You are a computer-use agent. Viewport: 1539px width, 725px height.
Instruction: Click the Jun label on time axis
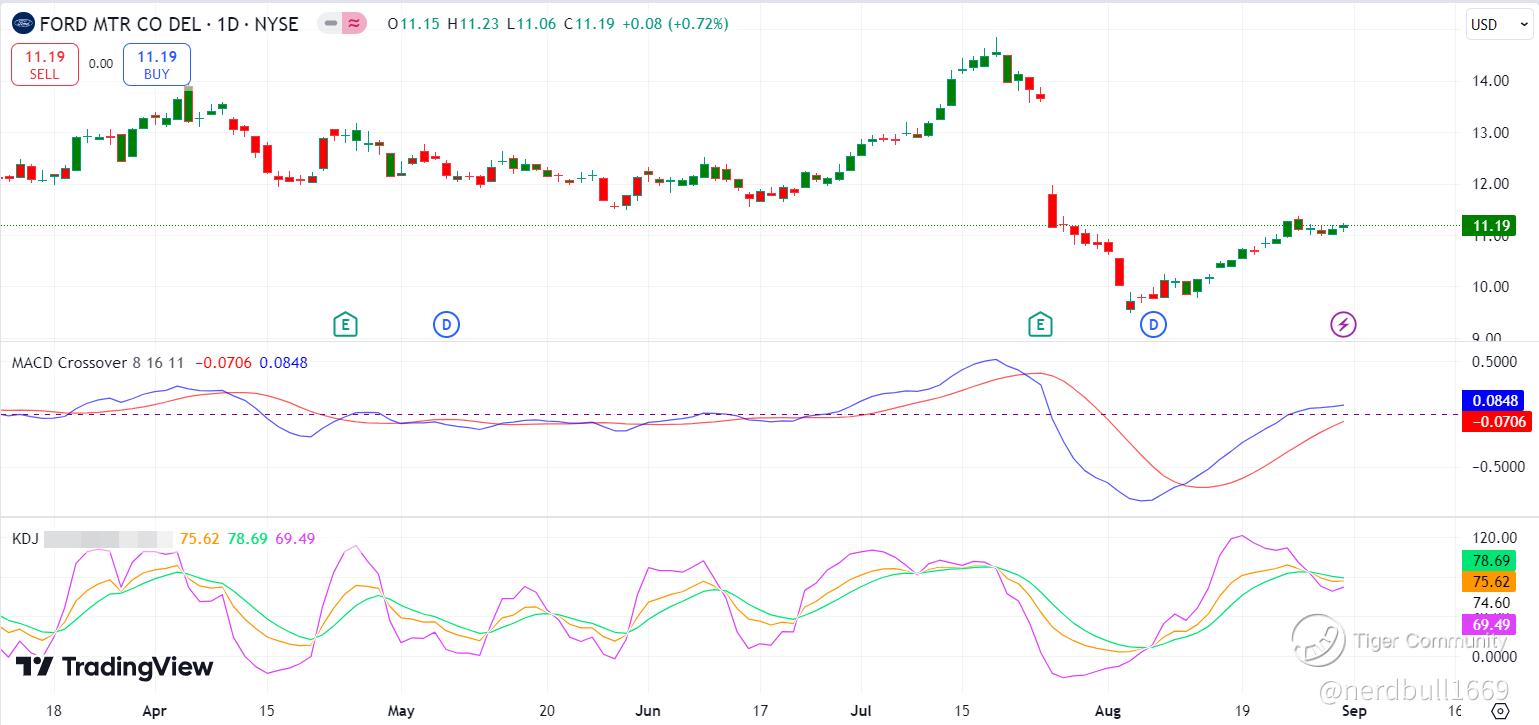(x=648, y=711)
